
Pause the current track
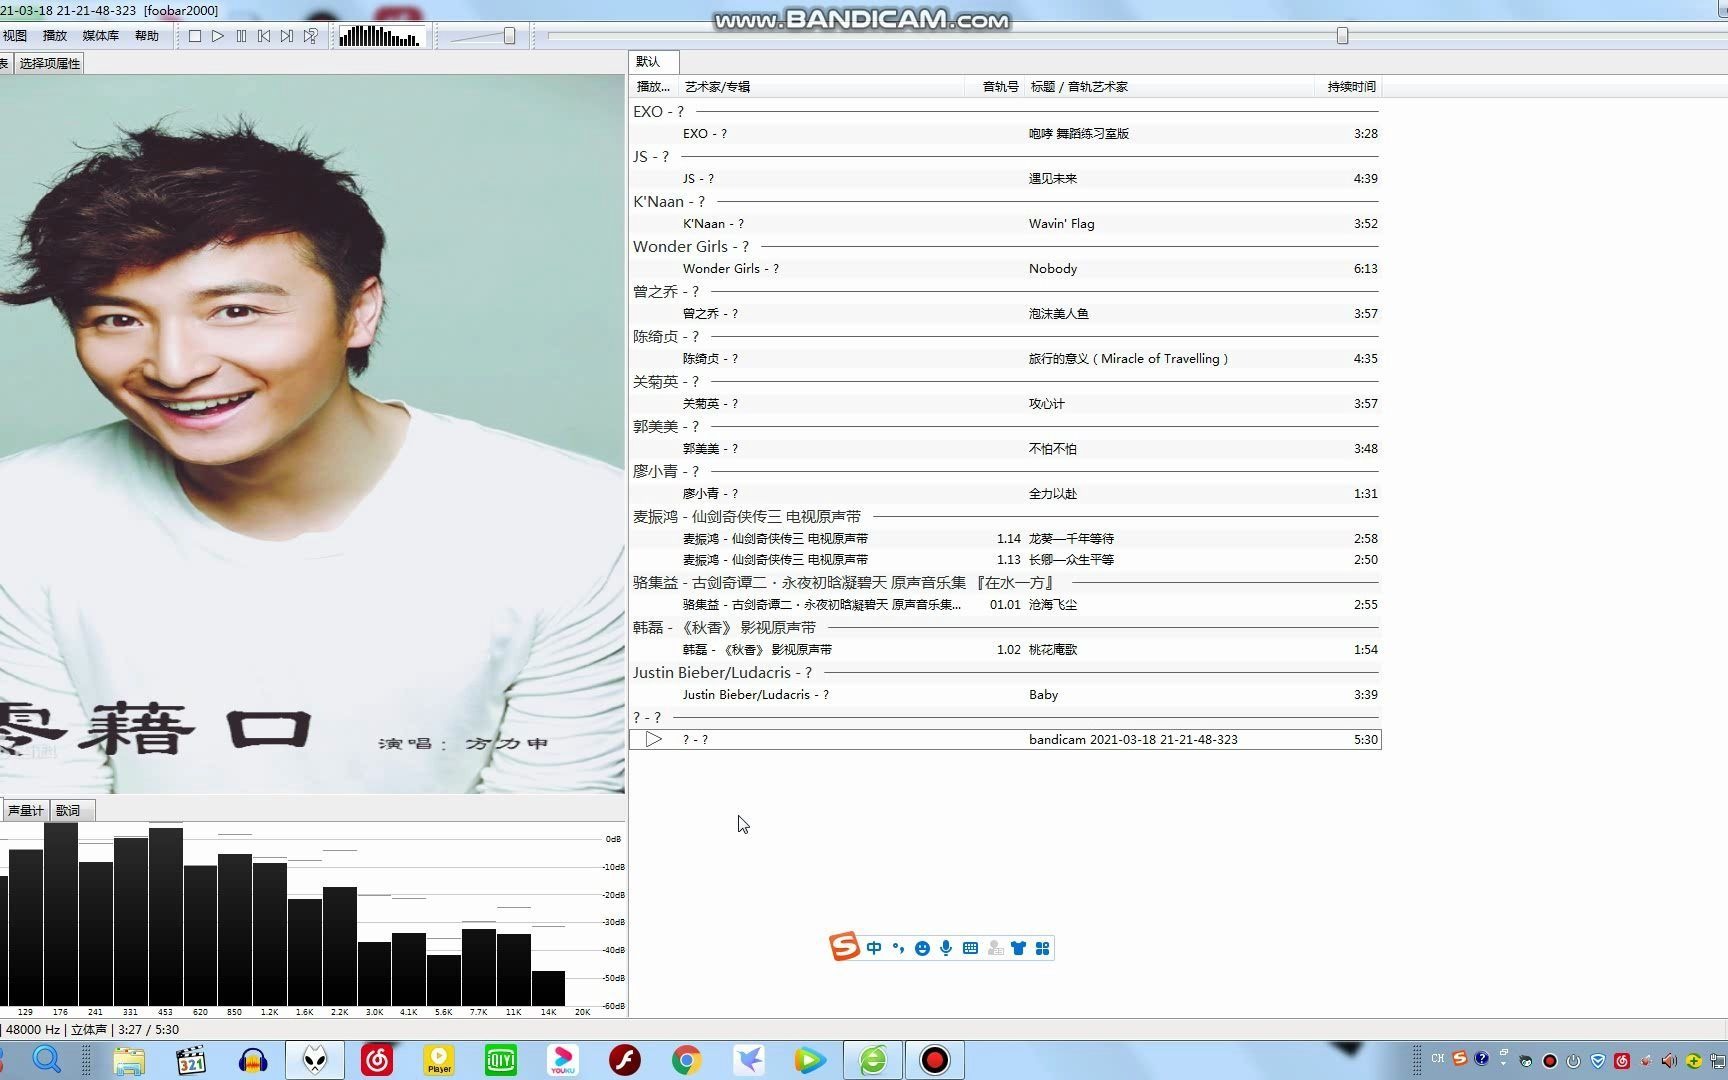[241, 36]
